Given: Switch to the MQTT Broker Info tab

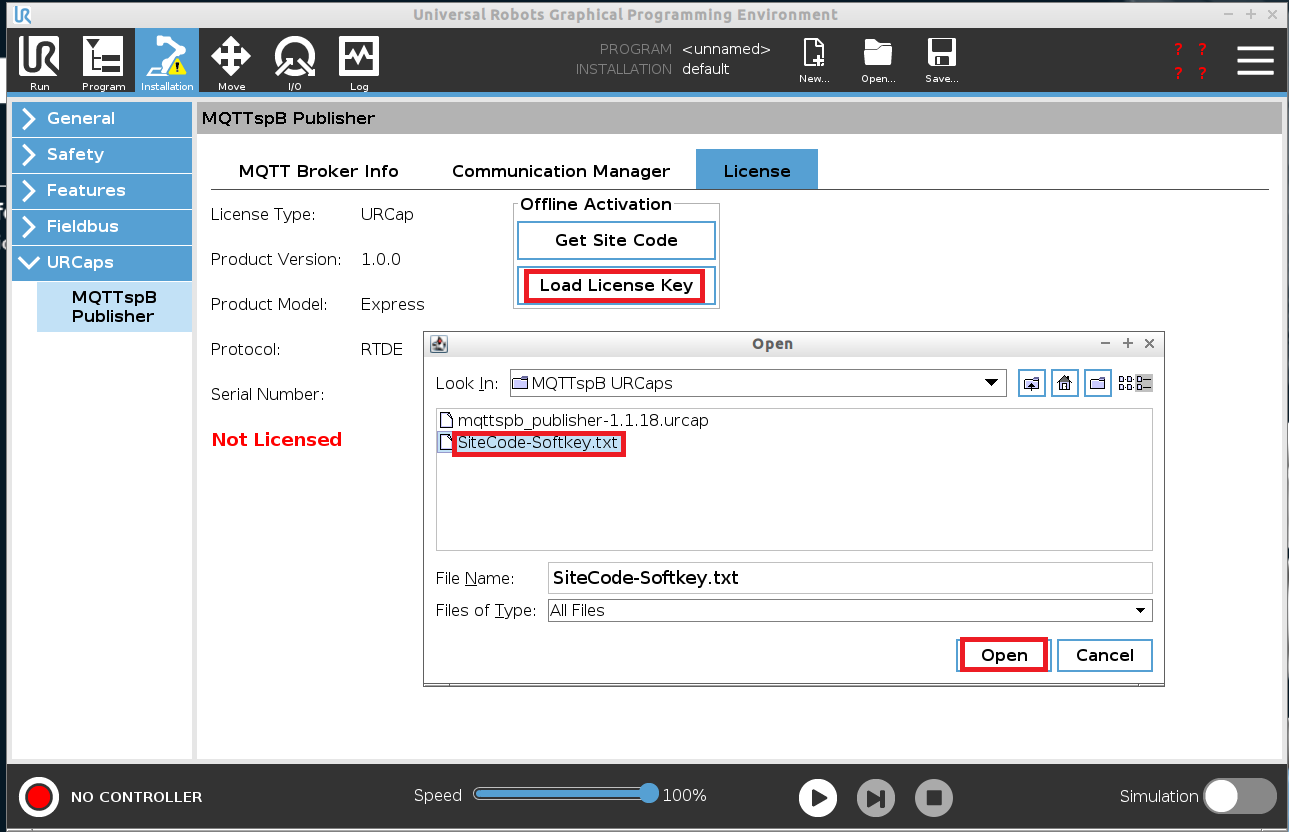Looking at the screenshot, I should (x=318, y=171).
